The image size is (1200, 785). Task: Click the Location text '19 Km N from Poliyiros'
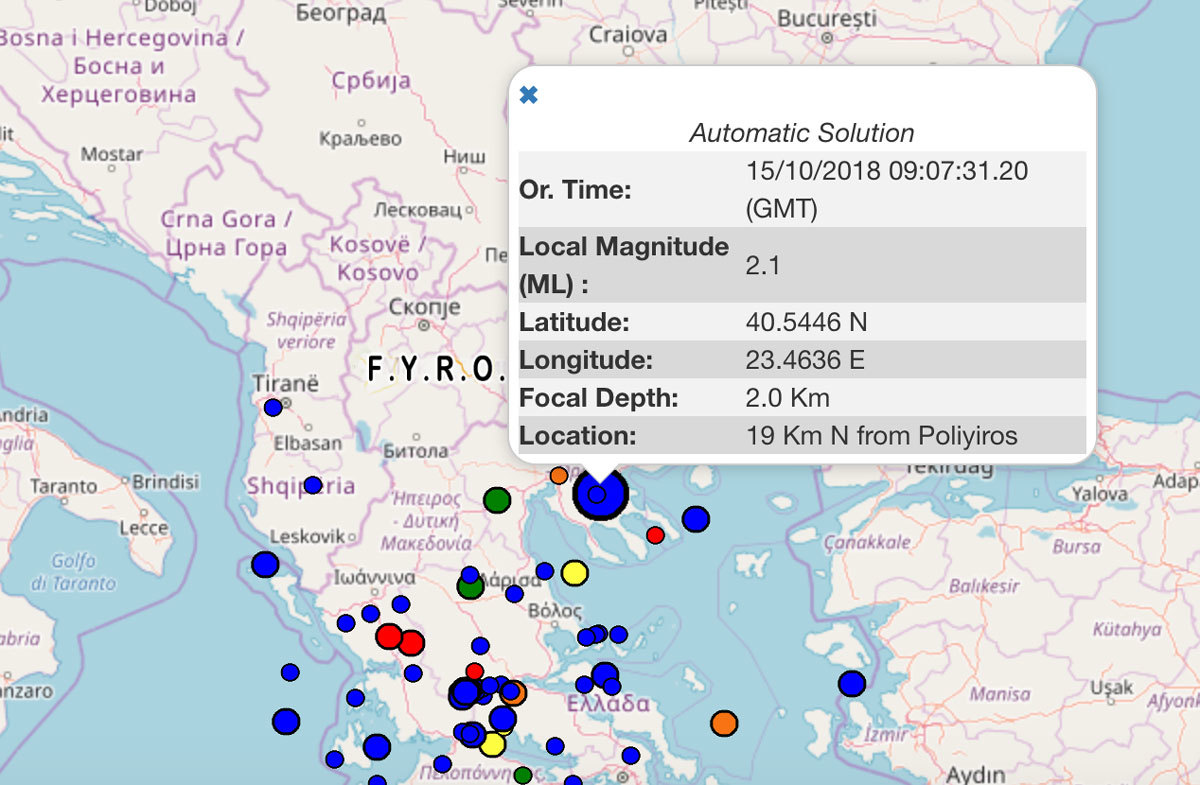coord(881,436)
